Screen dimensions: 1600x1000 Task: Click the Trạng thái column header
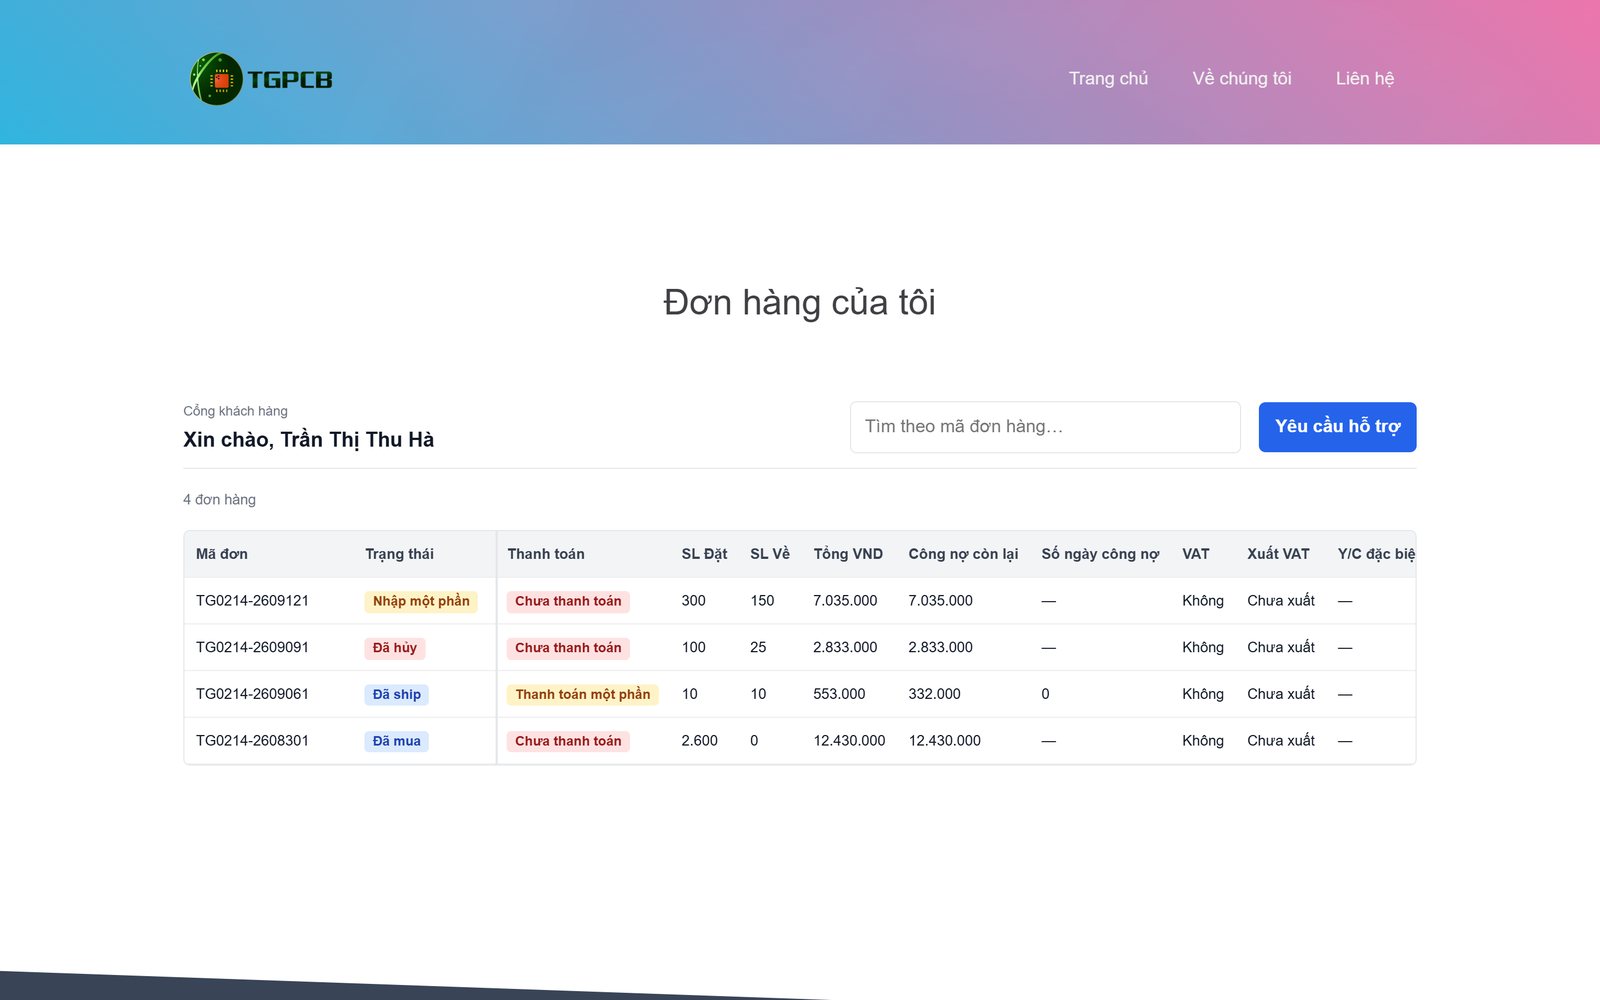point(399,554)
